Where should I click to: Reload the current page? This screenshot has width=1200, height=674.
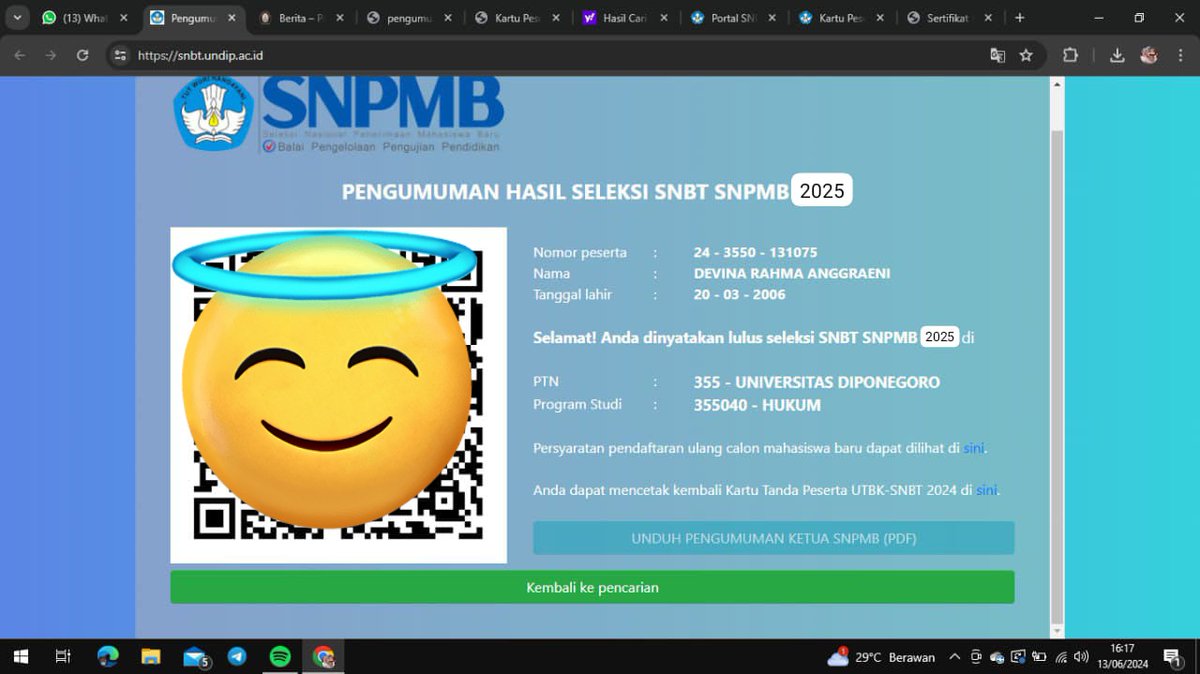point(83,55)
